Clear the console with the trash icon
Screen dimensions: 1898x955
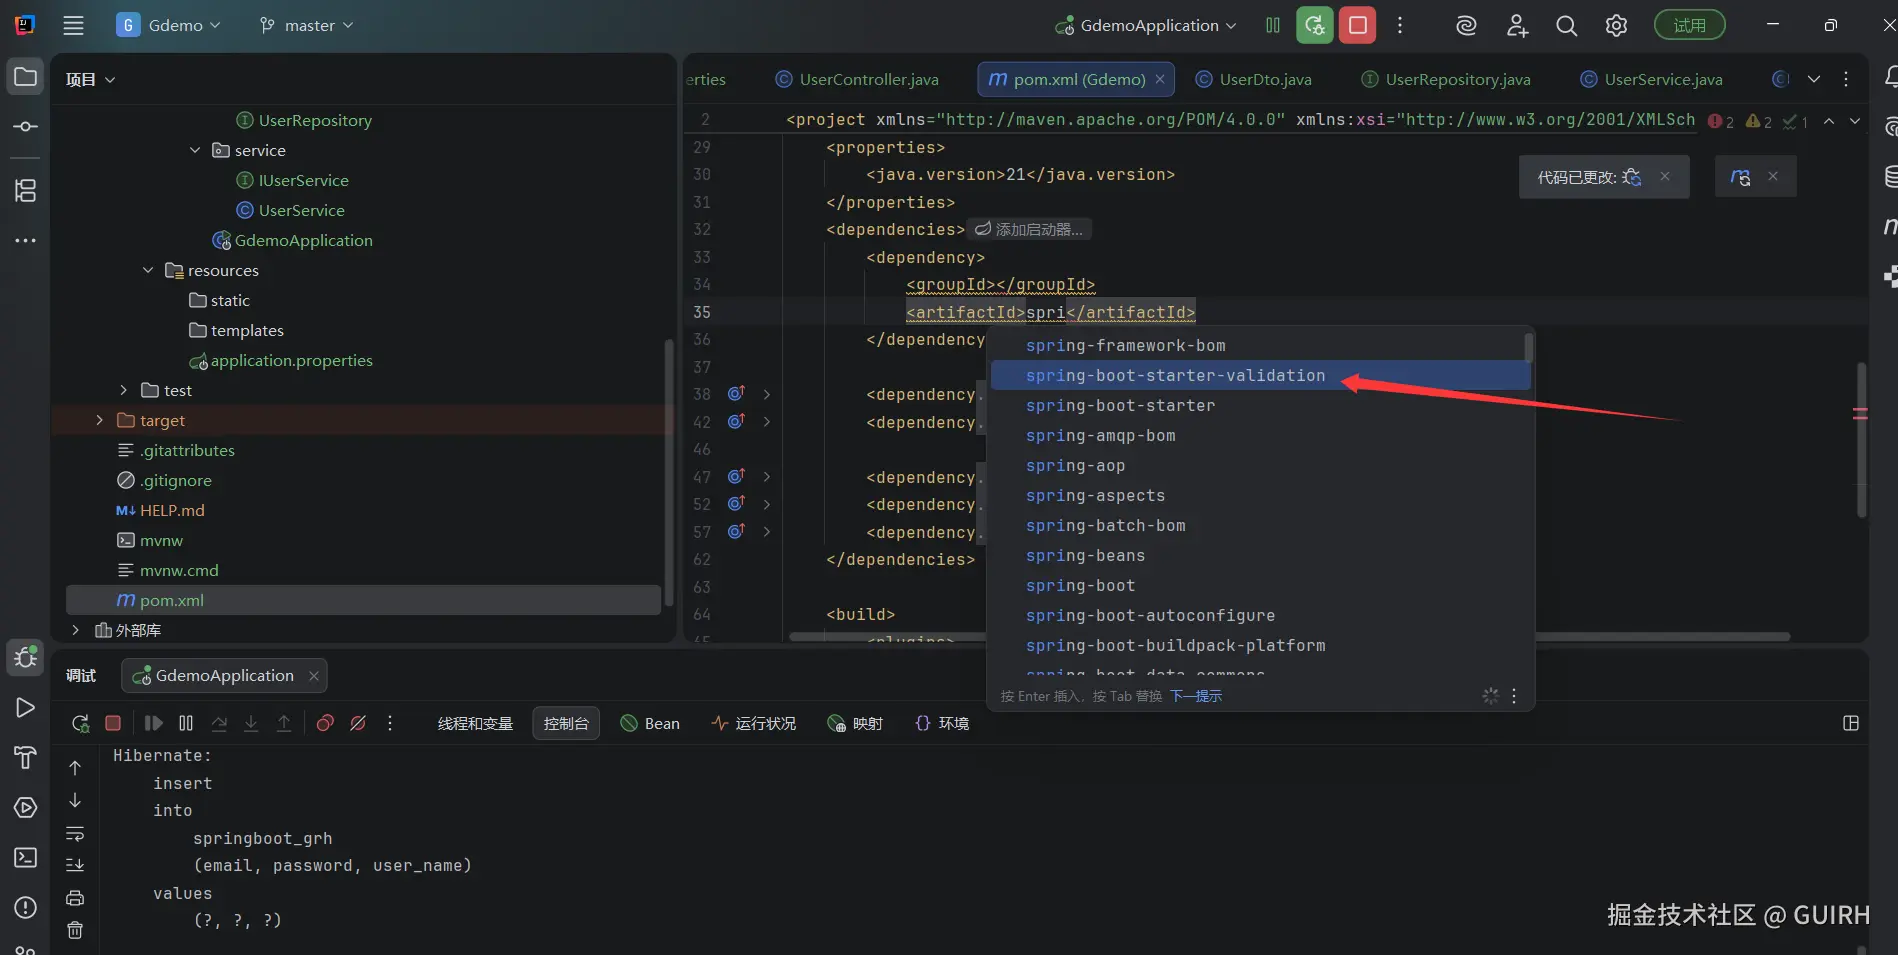75,930
